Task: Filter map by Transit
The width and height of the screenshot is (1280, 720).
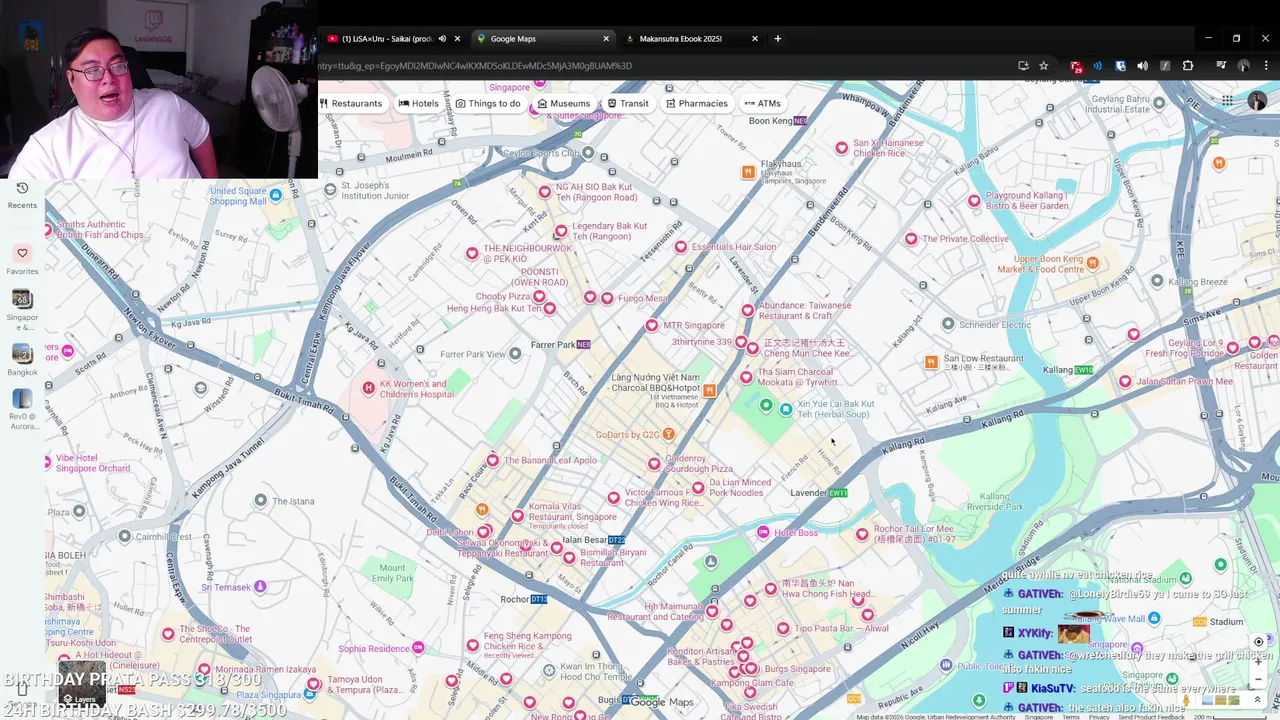Action: coord(628,103)
